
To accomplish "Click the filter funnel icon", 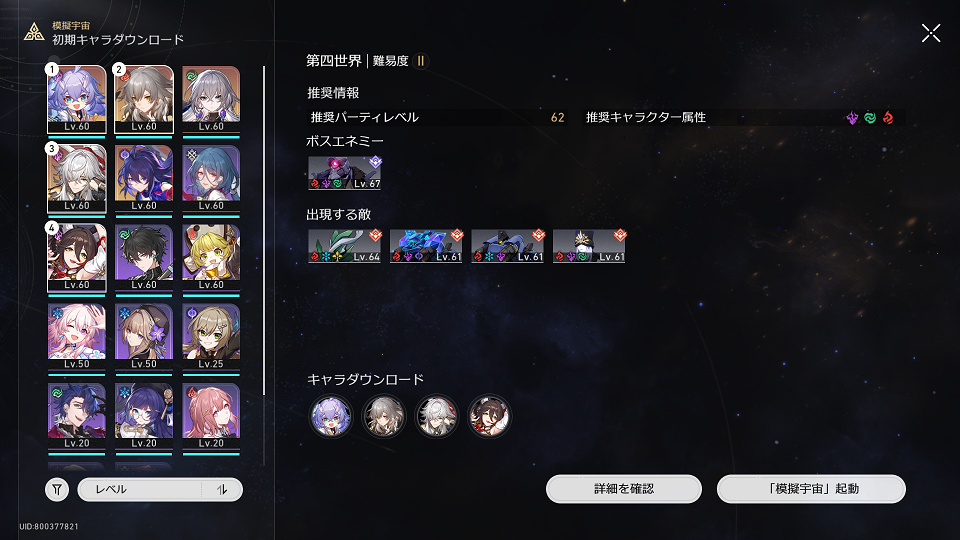I will tap(57, 489).
